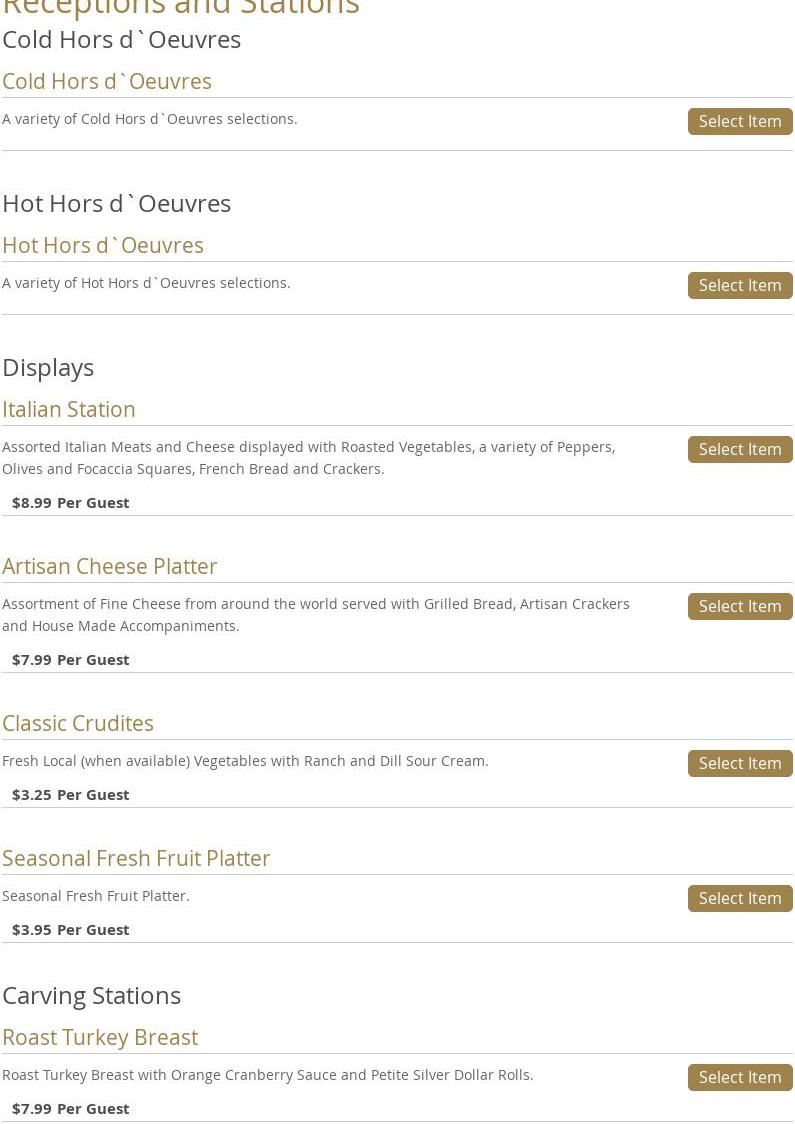The height and width of the screenshot is (1124, 795).
Task: Click the $3.25 Per Guest price
Action: [70, 794]
